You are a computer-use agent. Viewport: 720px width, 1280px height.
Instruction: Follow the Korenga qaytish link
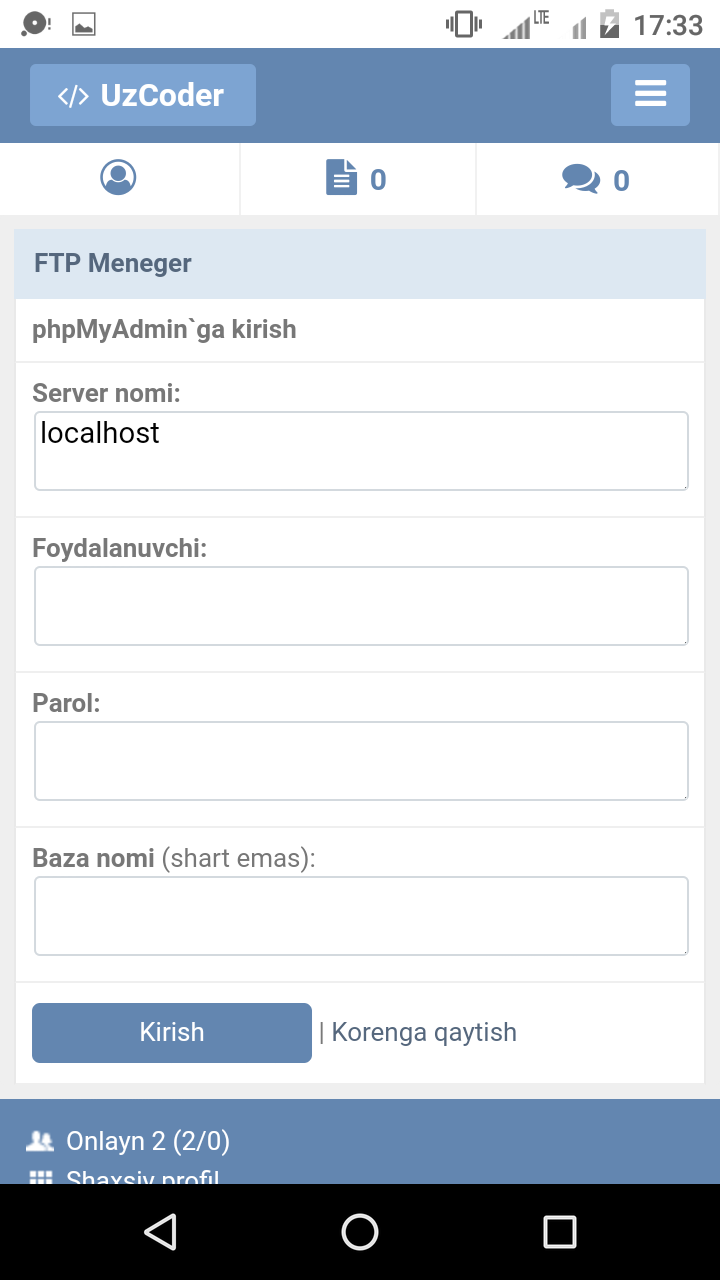pos(424,1032)
